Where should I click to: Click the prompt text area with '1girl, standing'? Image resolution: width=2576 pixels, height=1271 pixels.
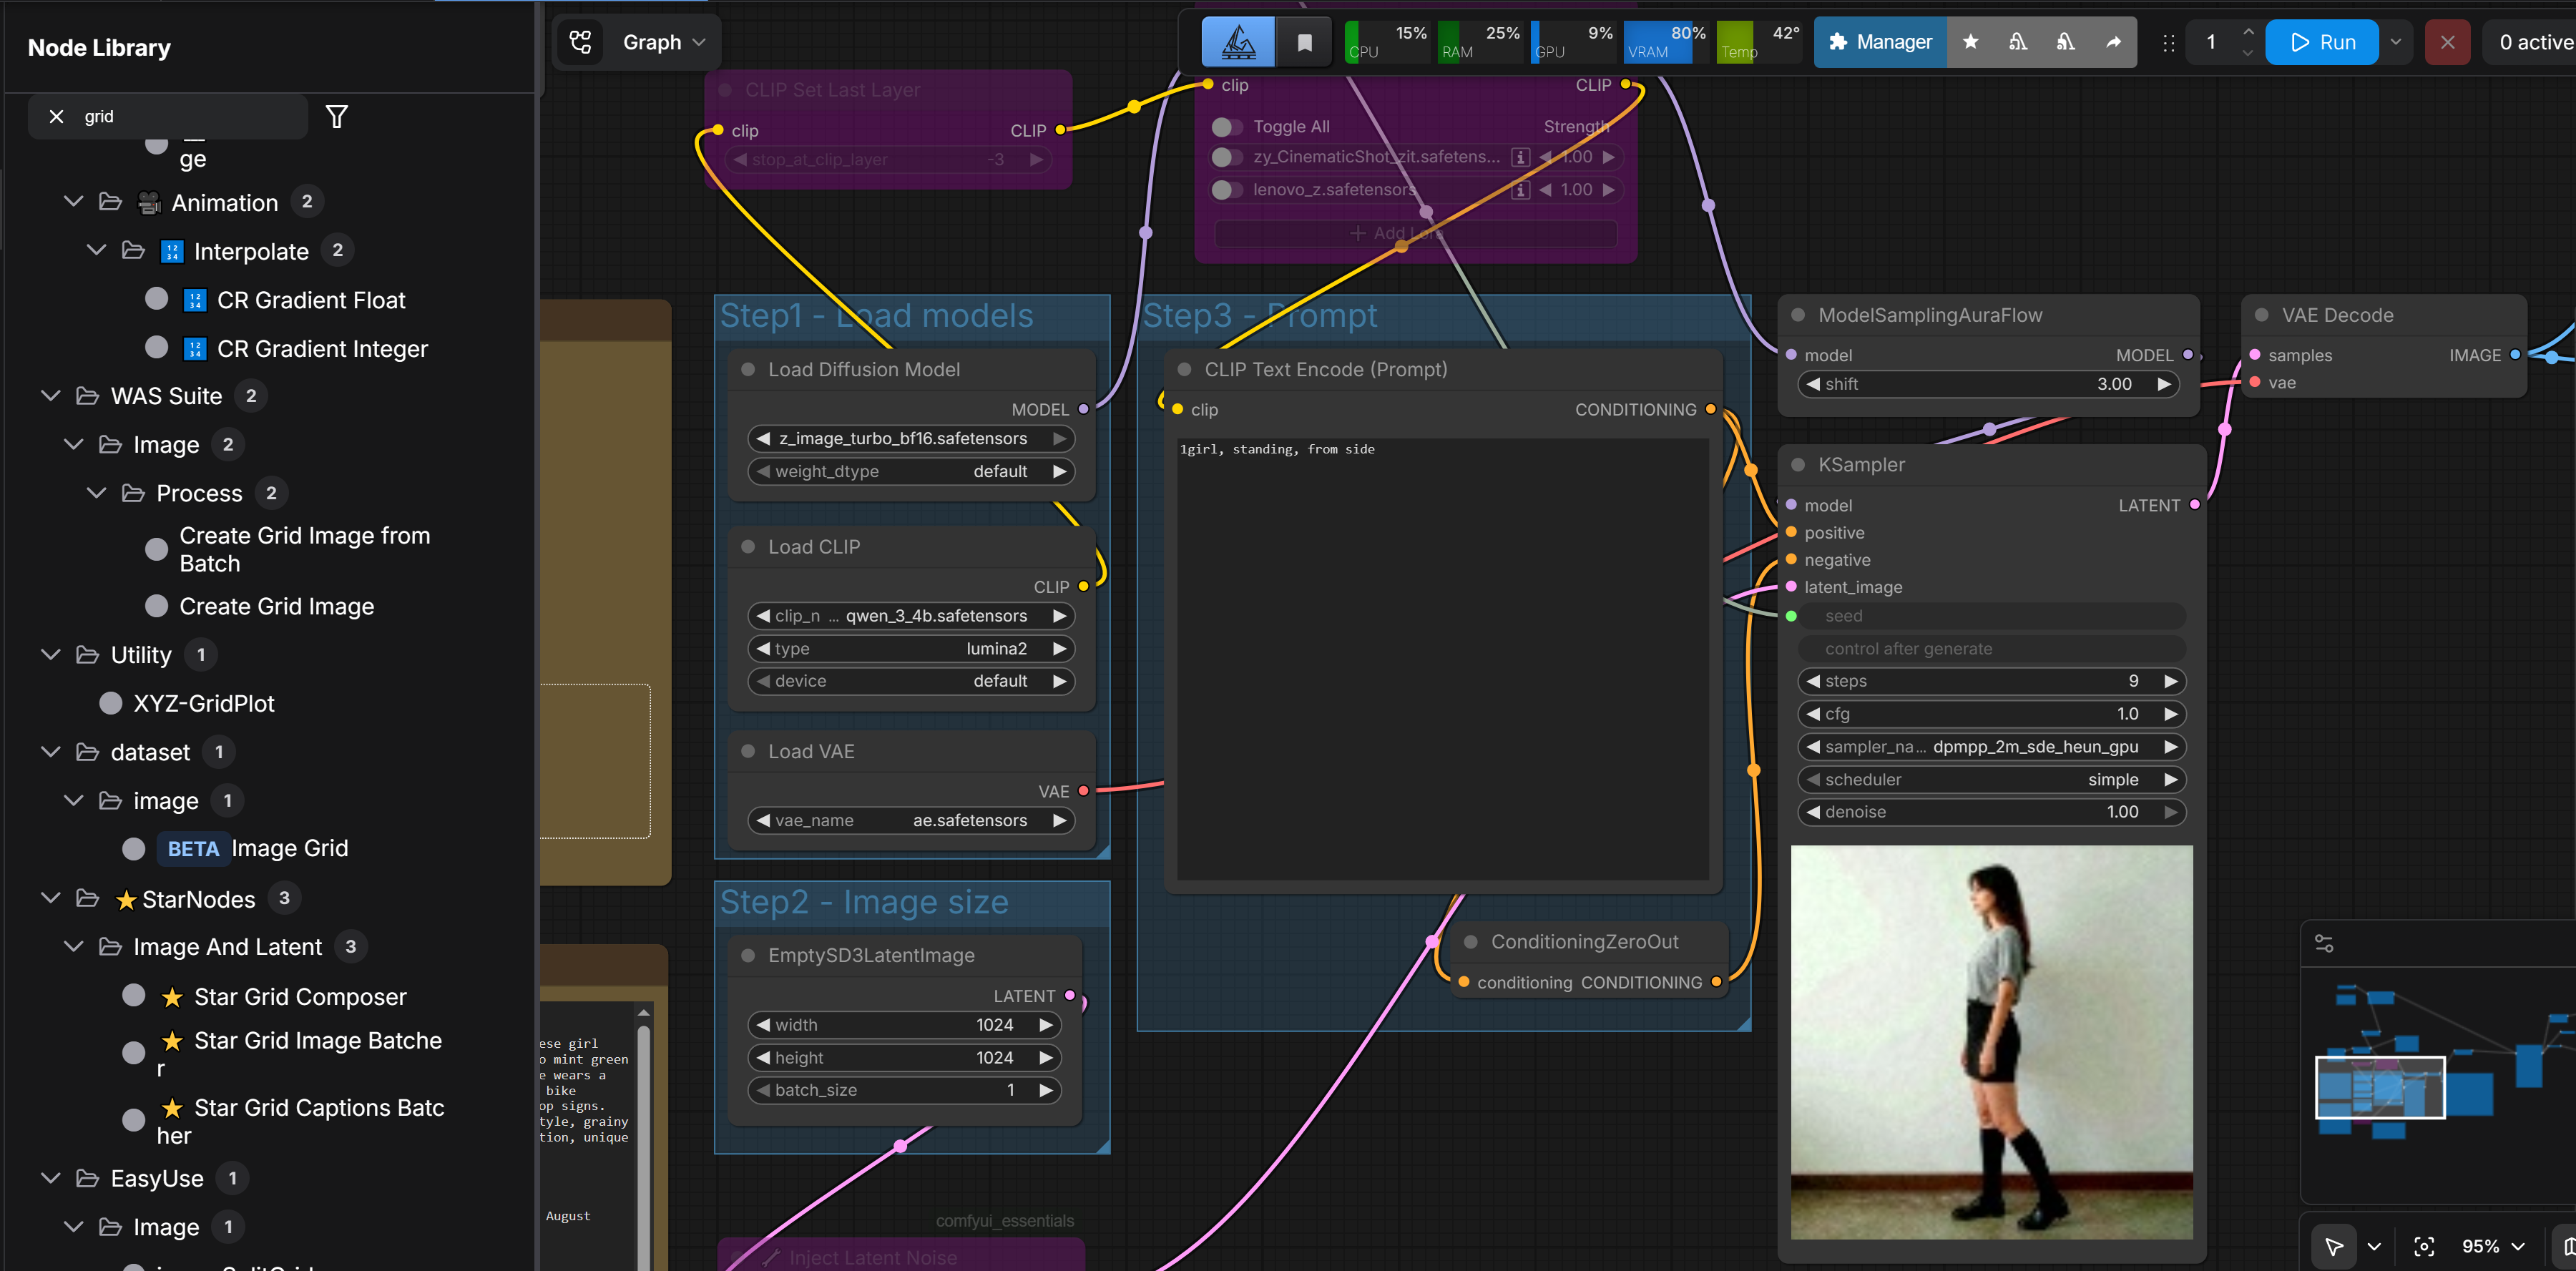click(1442, 659)
